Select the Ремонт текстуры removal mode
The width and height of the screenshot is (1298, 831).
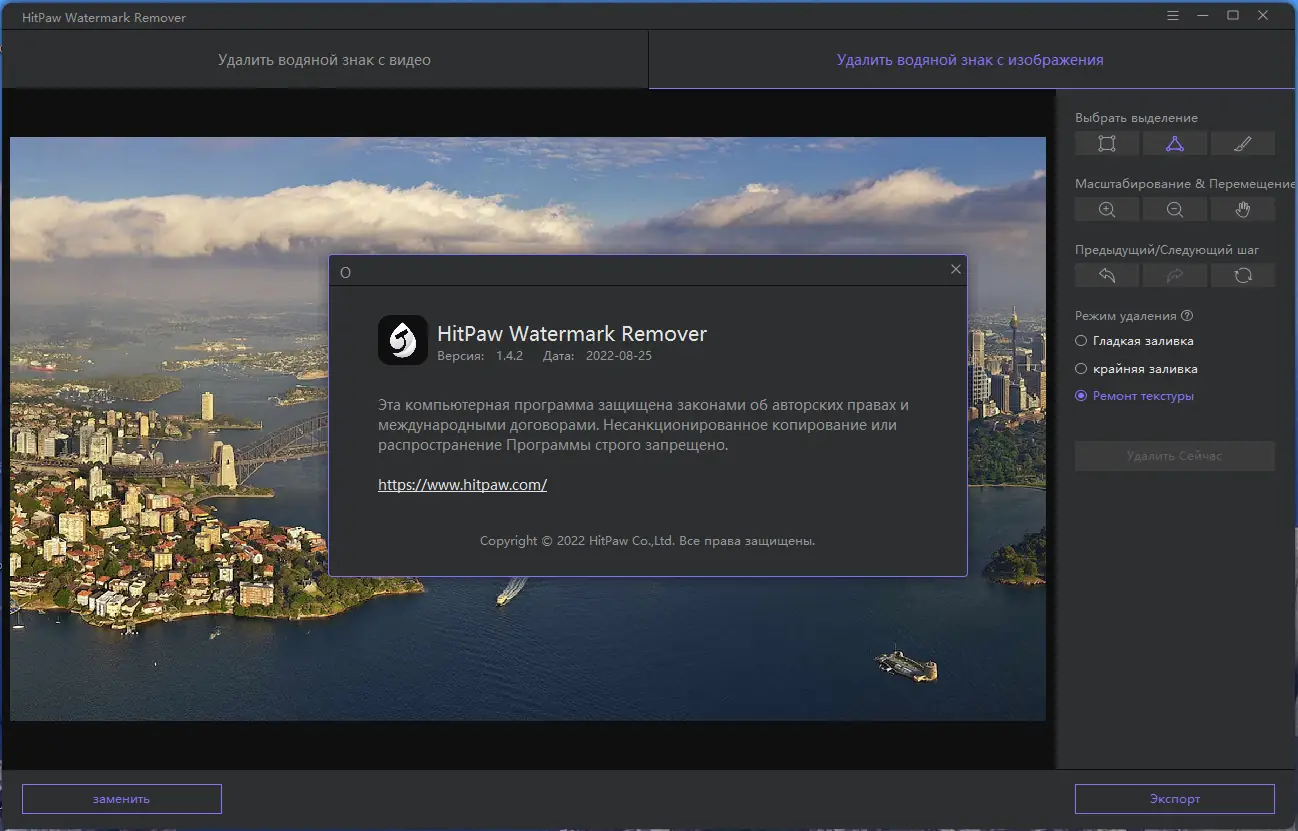1134,396
